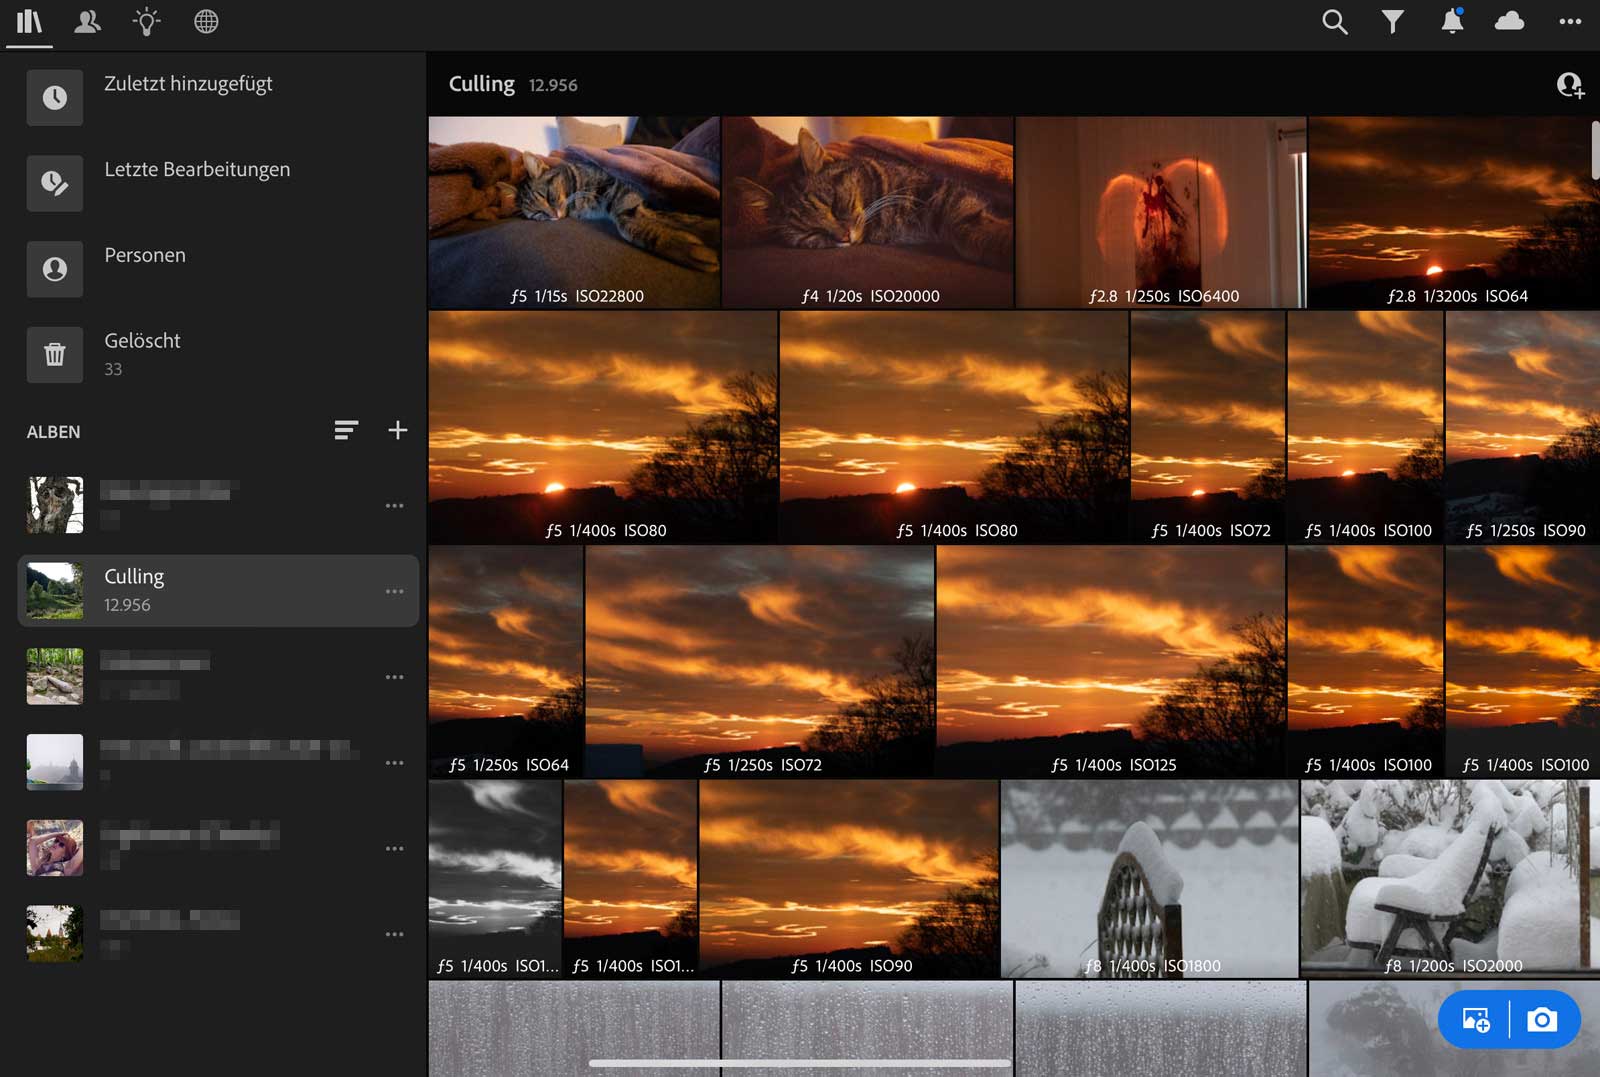Check cloud sync status icon
The image size is (1600, 1077).
point(1509,22)
